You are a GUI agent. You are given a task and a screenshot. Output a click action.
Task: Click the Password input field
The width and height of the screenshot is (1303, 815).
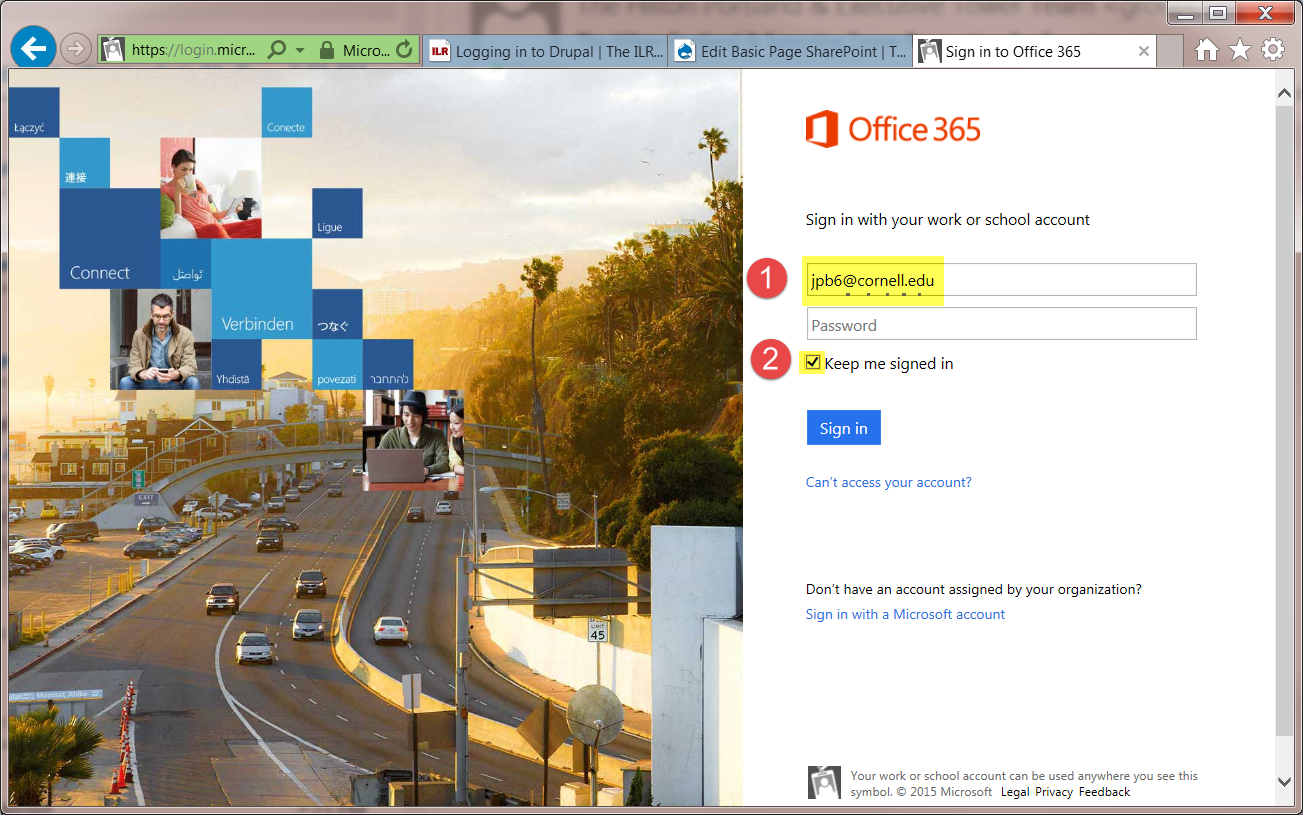pos(1001,324)
